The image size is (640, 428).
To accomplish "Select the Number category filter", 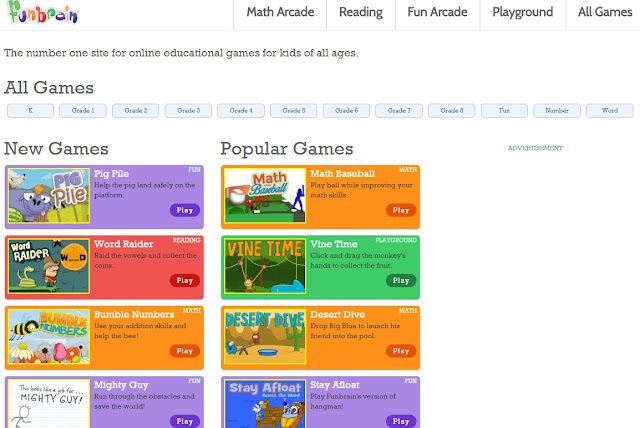I will [557, 111].
